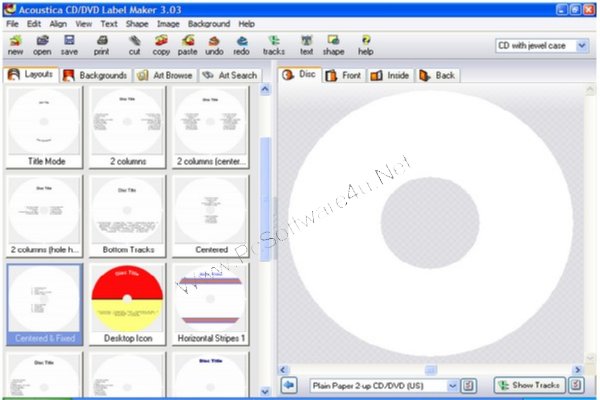Click layouts list scroll down arrow
The height and width of the screenshot is (400, 600).
click(265, 391)
